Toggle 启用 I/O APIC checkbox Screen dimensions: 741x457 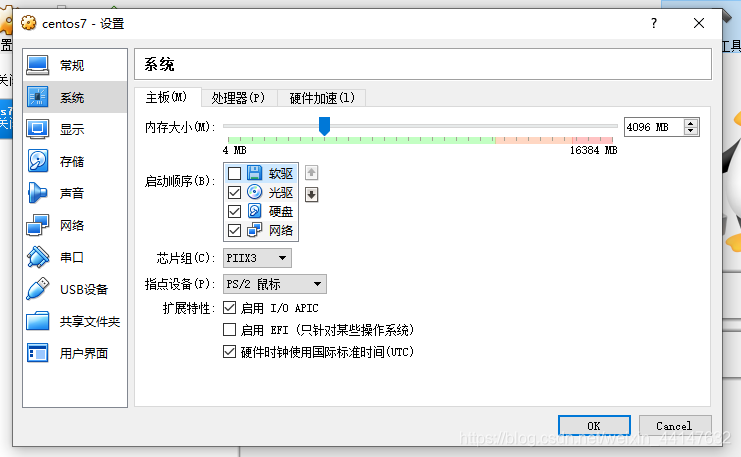coord(229,308)
